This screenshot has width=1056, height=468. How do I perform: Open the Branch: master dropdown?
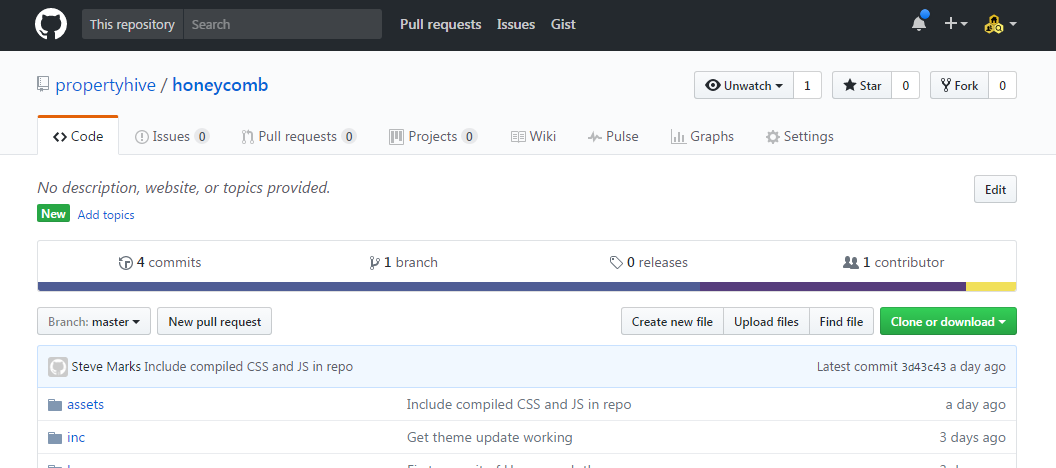point(94,321)
